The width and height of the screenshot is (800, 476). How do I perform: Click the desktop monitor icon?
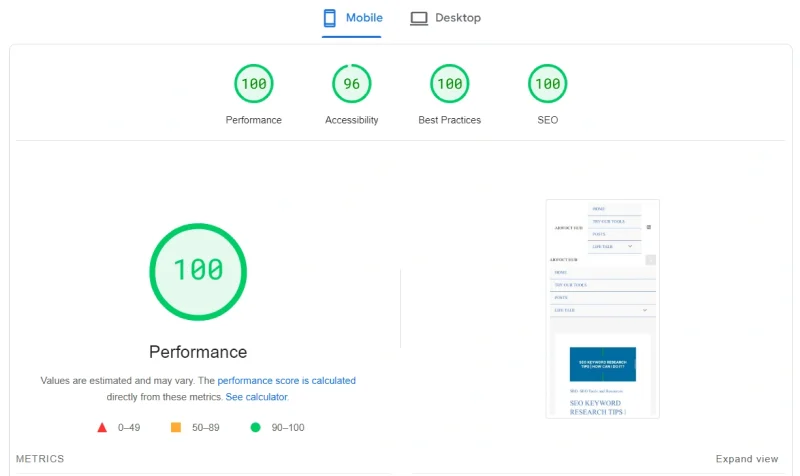(419, 18)
